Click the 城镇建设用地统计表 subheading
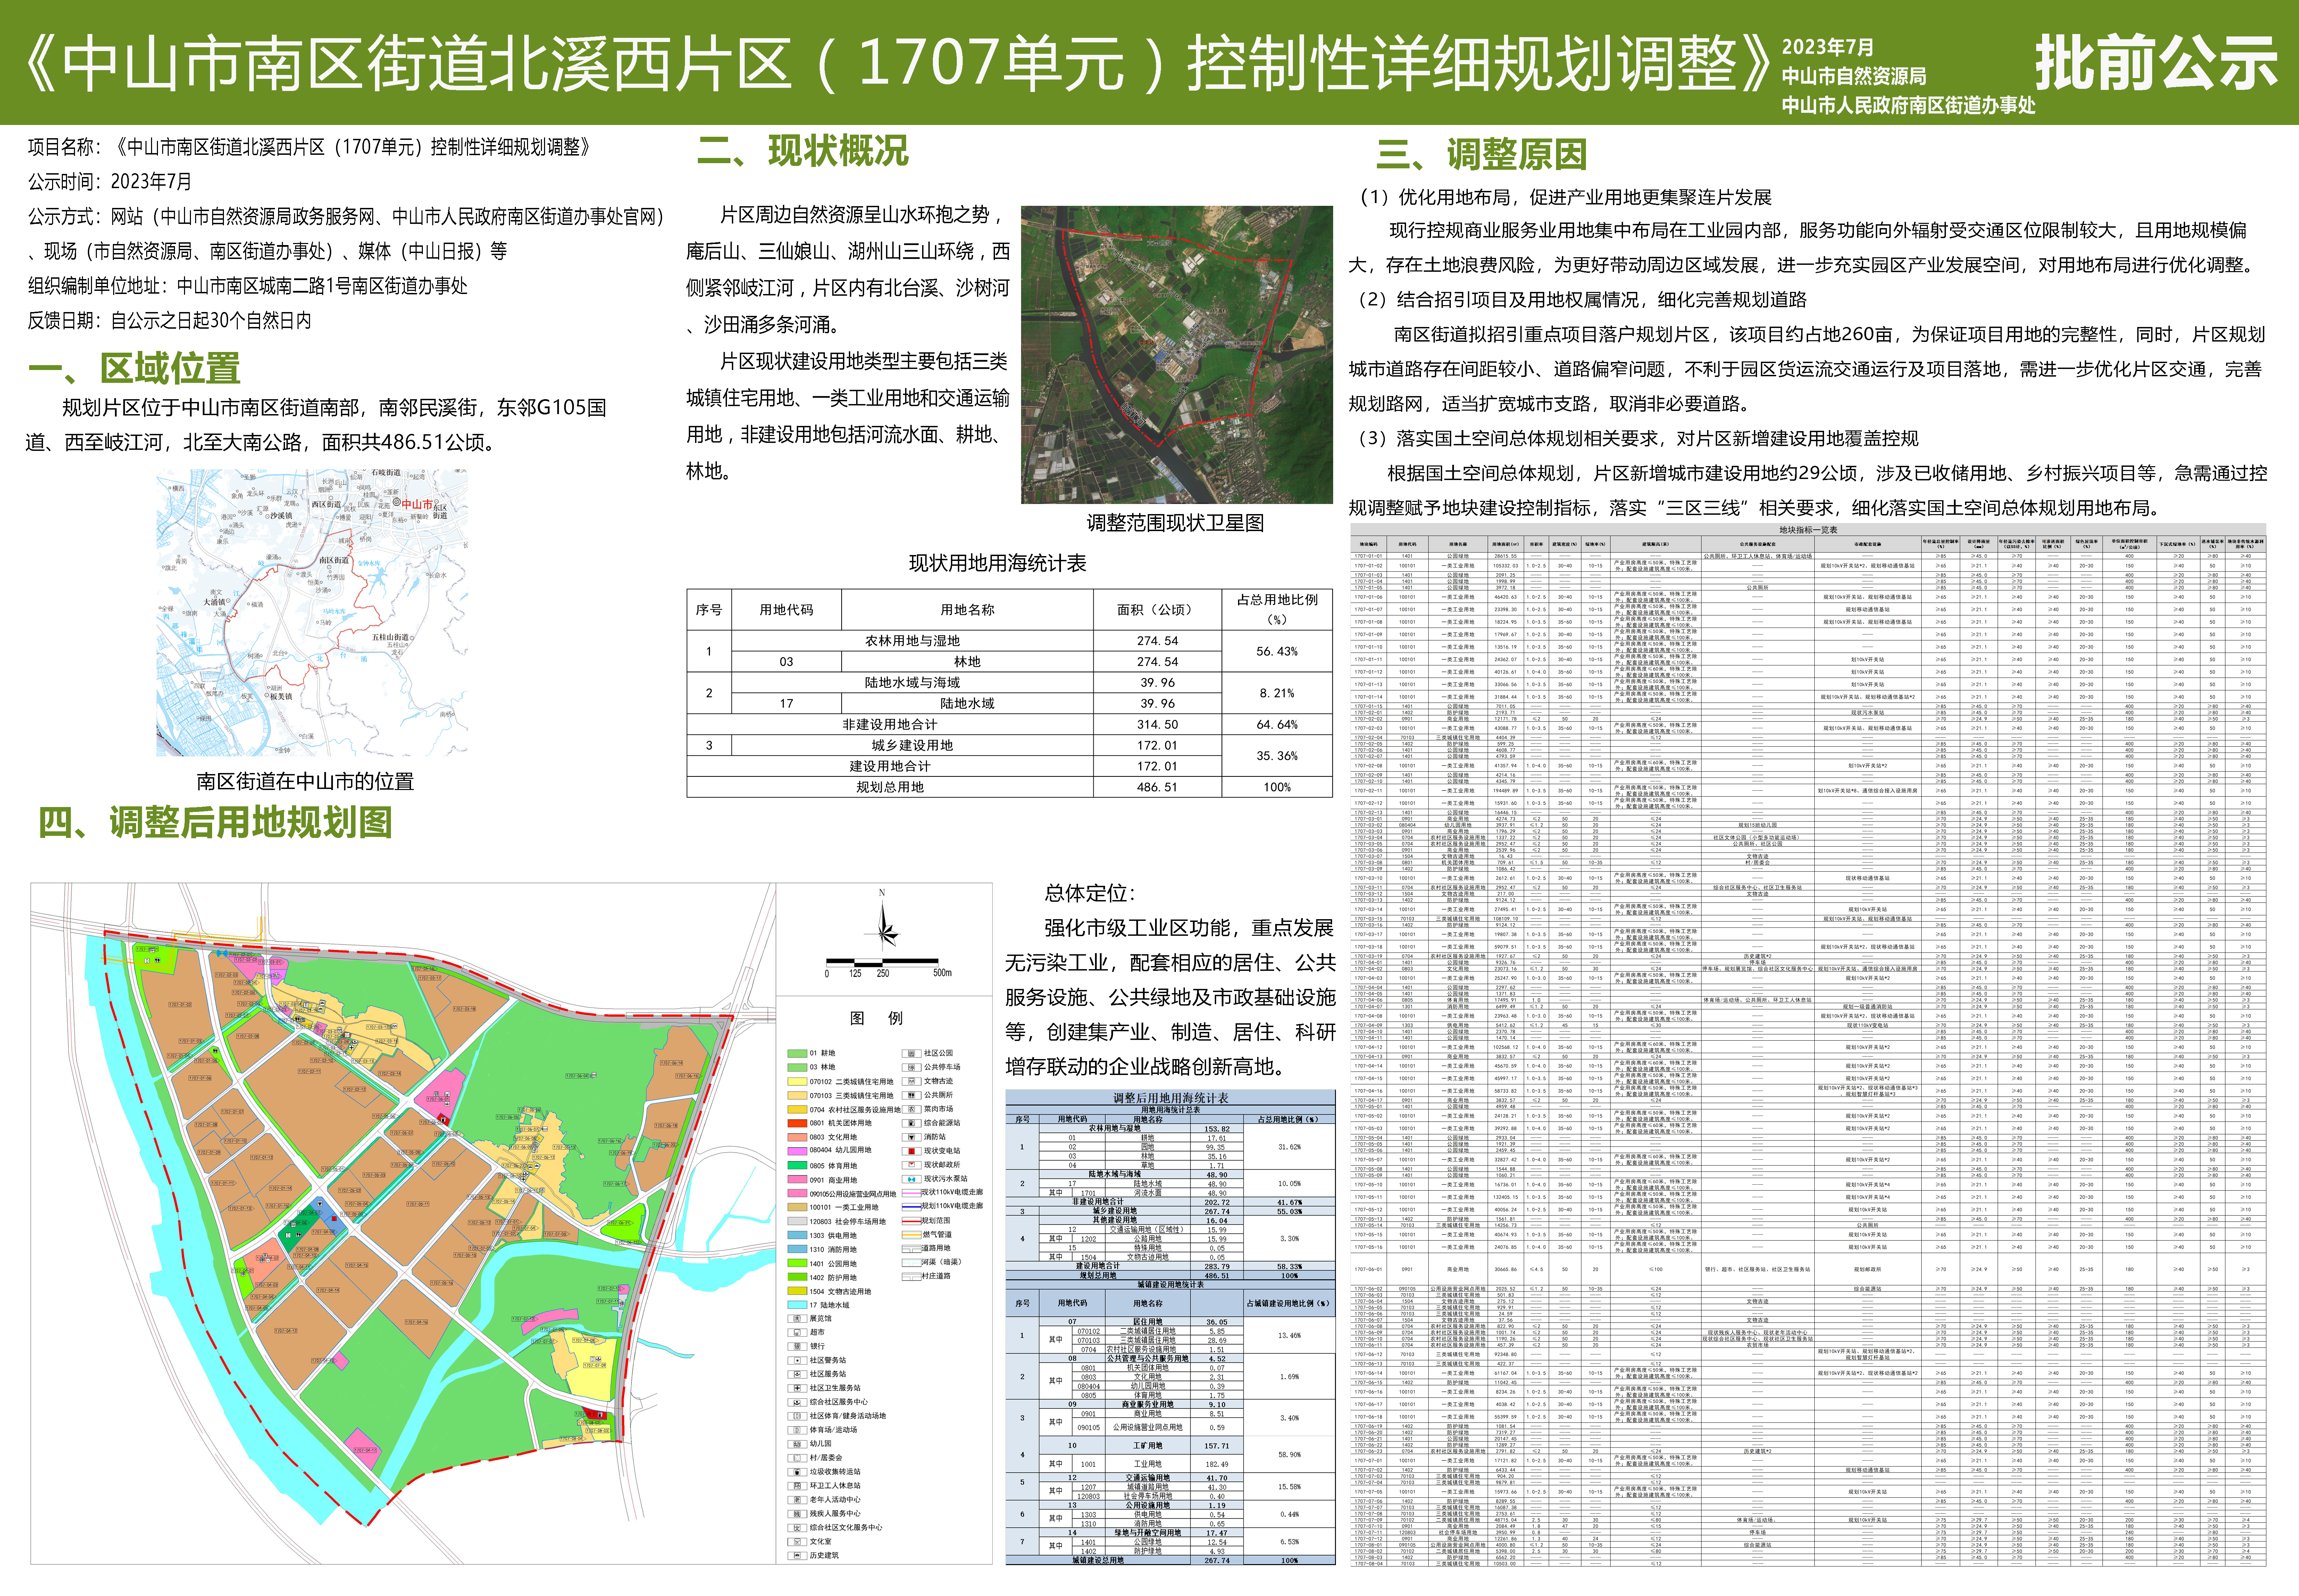This screenshot has width=2299, height=1596. (x=1171, y=1285)
